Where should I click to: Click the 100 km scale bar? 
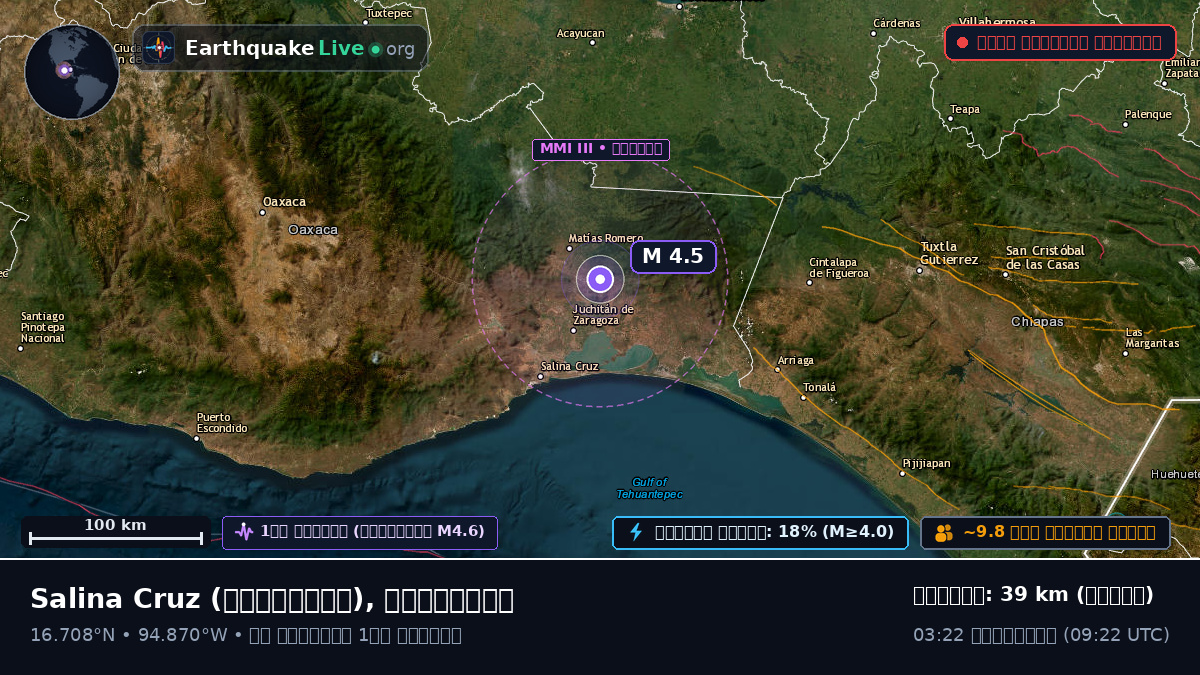[x=116, y=532]
